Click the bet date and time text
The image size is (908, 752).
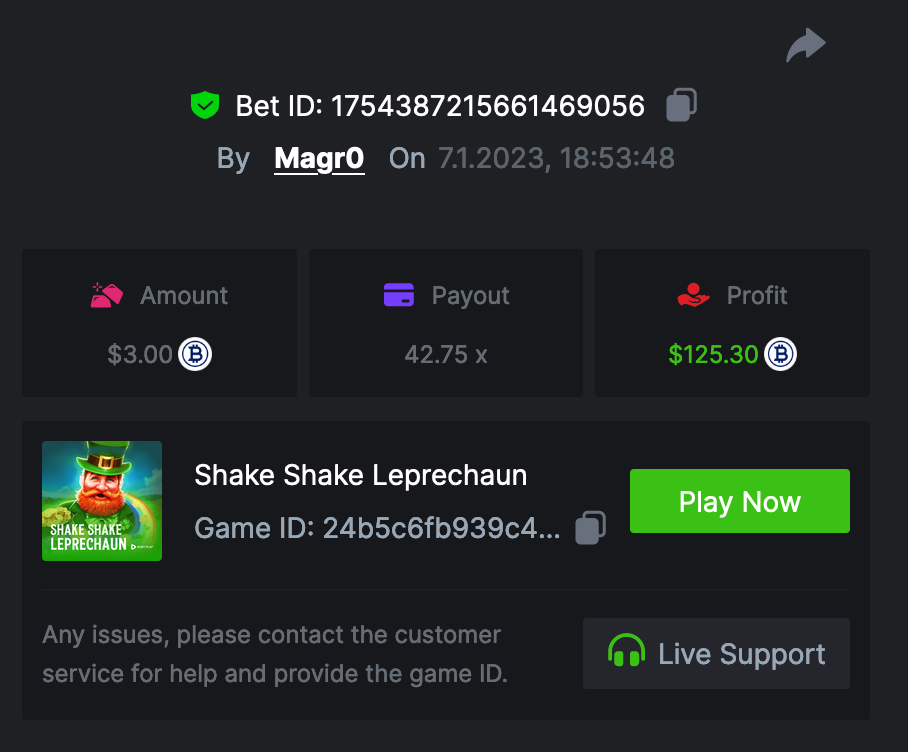point(556,158)
